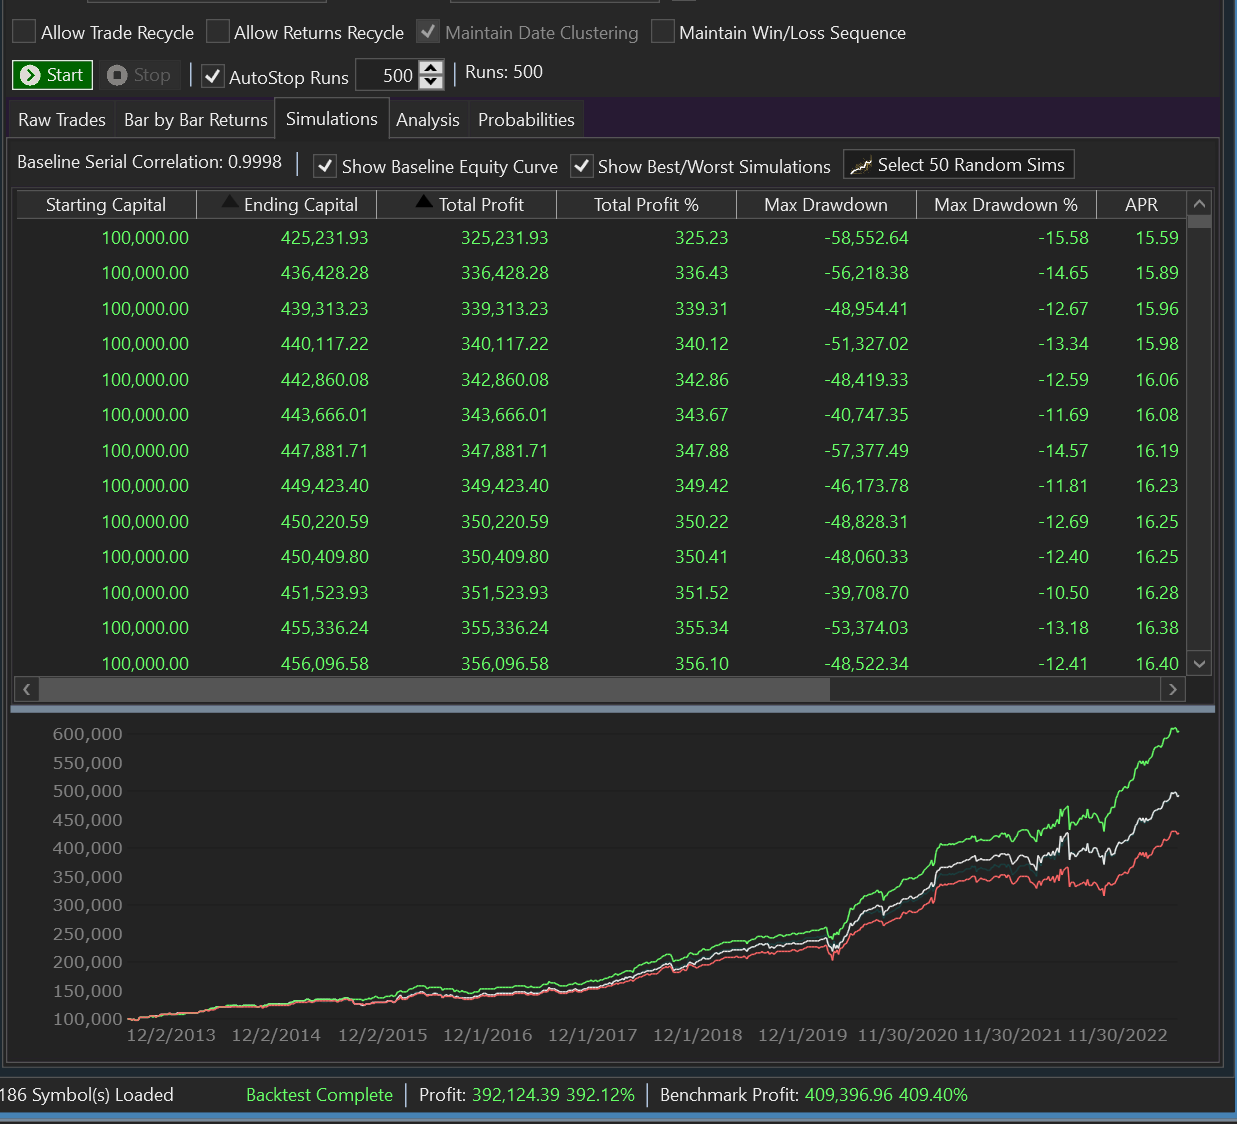Uncheck Show Baseline Equity Curve
Image resolution: width=1237 pixels, height=1124 pixels.
(325, 166)
